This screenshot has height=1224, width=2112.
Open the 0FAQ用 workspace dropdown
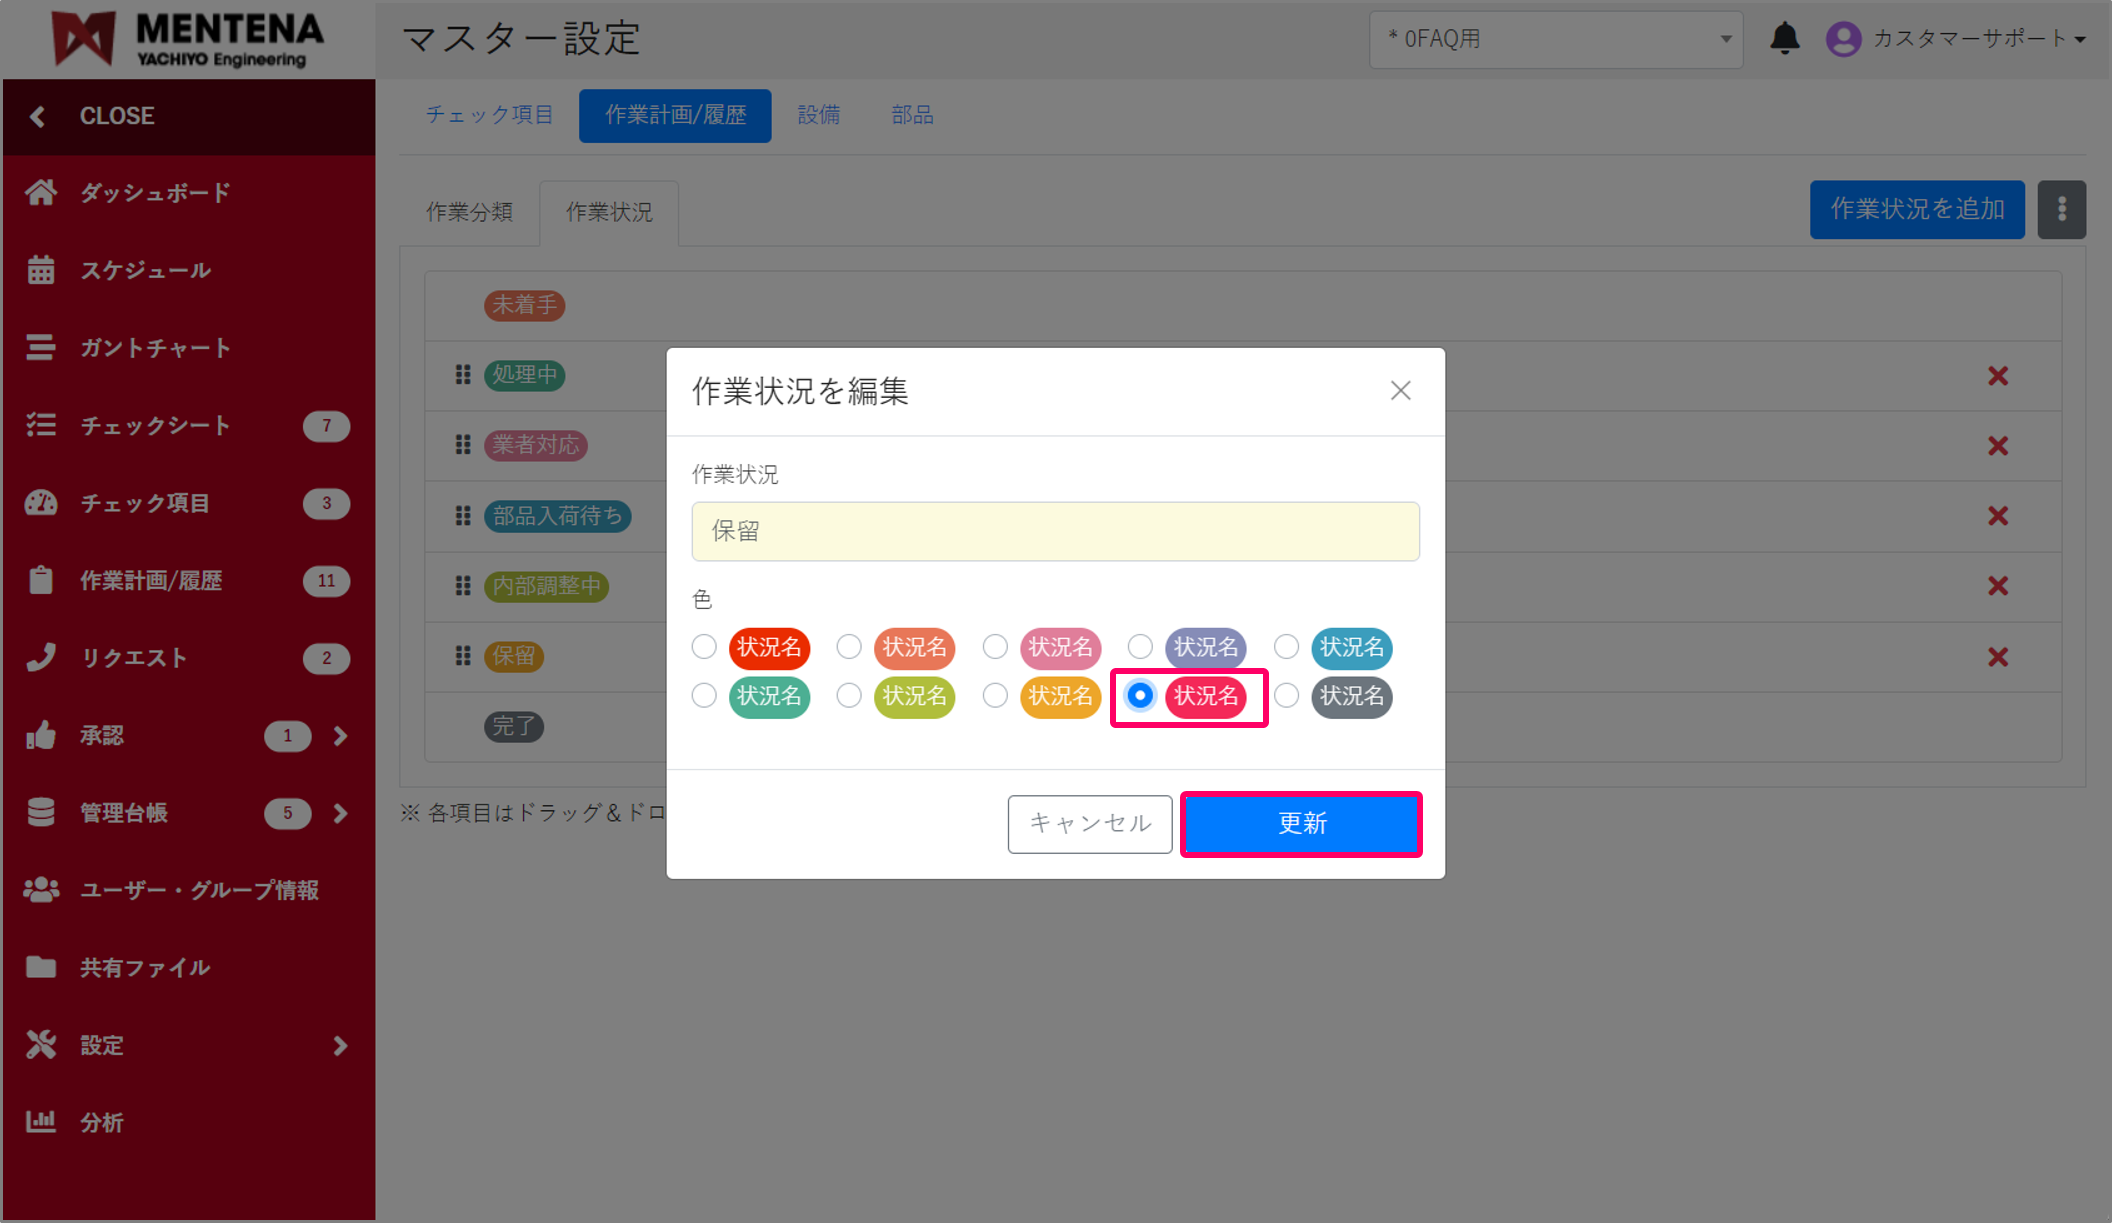1556,39
